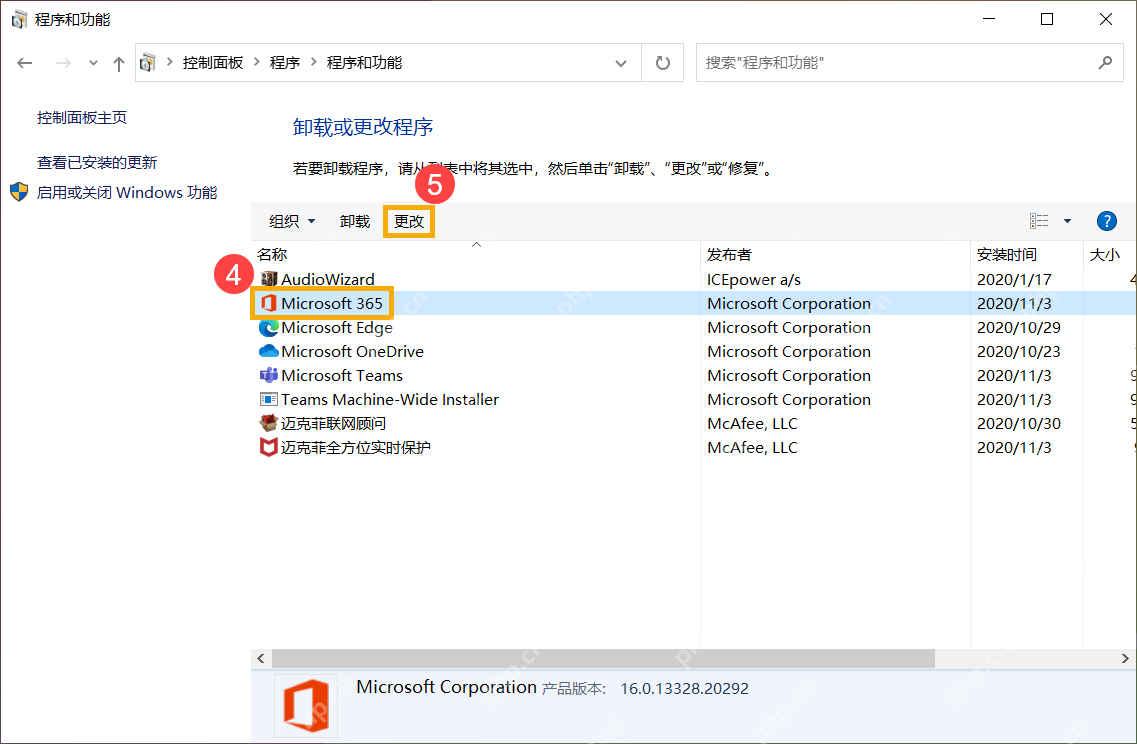The height and width of the screenshot is (744, 1137).
Task: Click the horizontal scrollbar left arrow
Action: coord(261,658)
